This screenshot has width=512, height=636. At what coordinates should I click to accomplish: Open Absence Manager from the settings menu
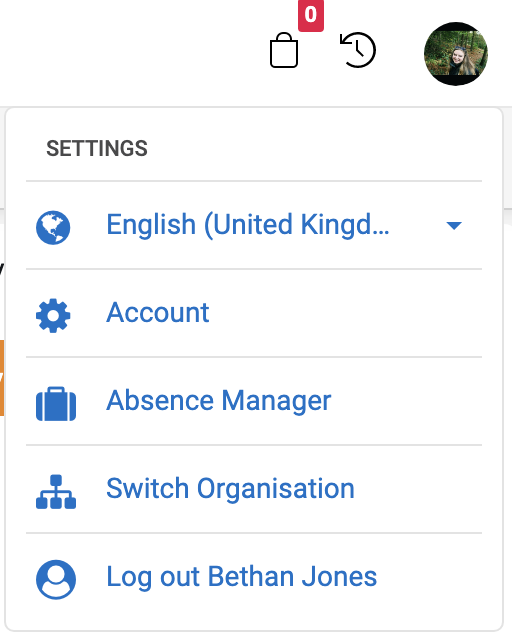tap(254, 401)
